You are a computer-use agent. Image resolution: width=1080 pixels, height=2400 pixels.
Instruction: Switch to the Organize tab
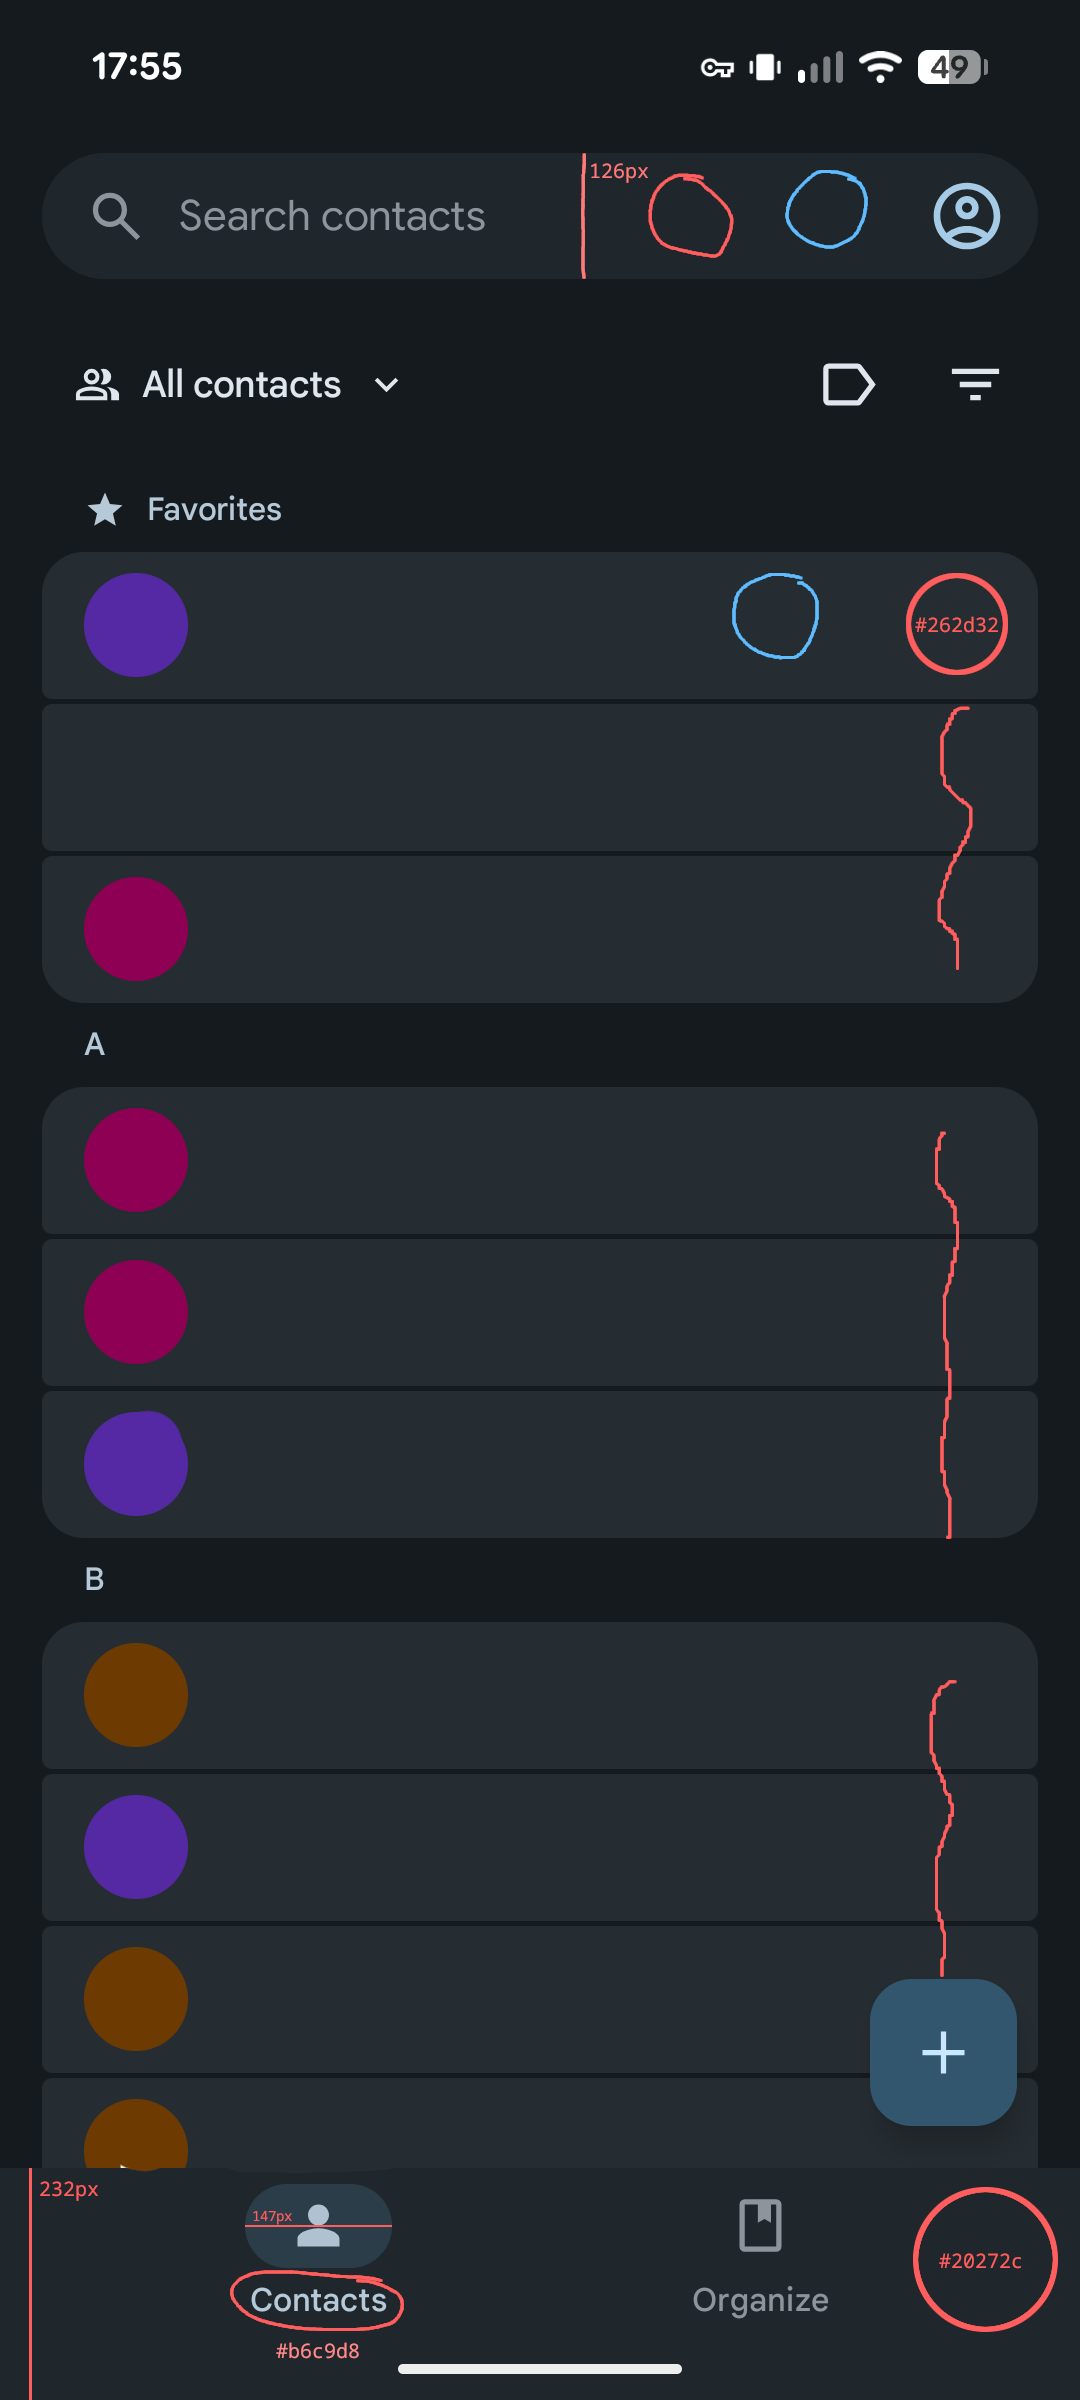click(760, 2250)
